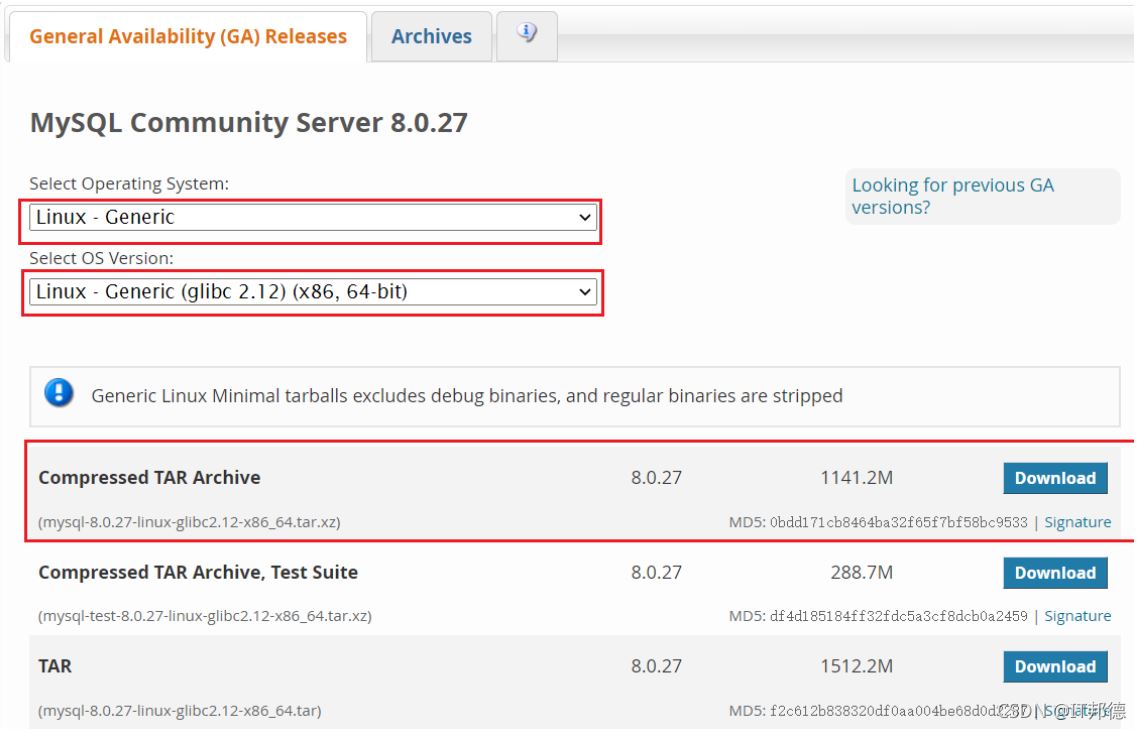Open Signature link for Compressed TAR Archive
The width and height of the screenshot is (1141, 729).
[1077, 522]
